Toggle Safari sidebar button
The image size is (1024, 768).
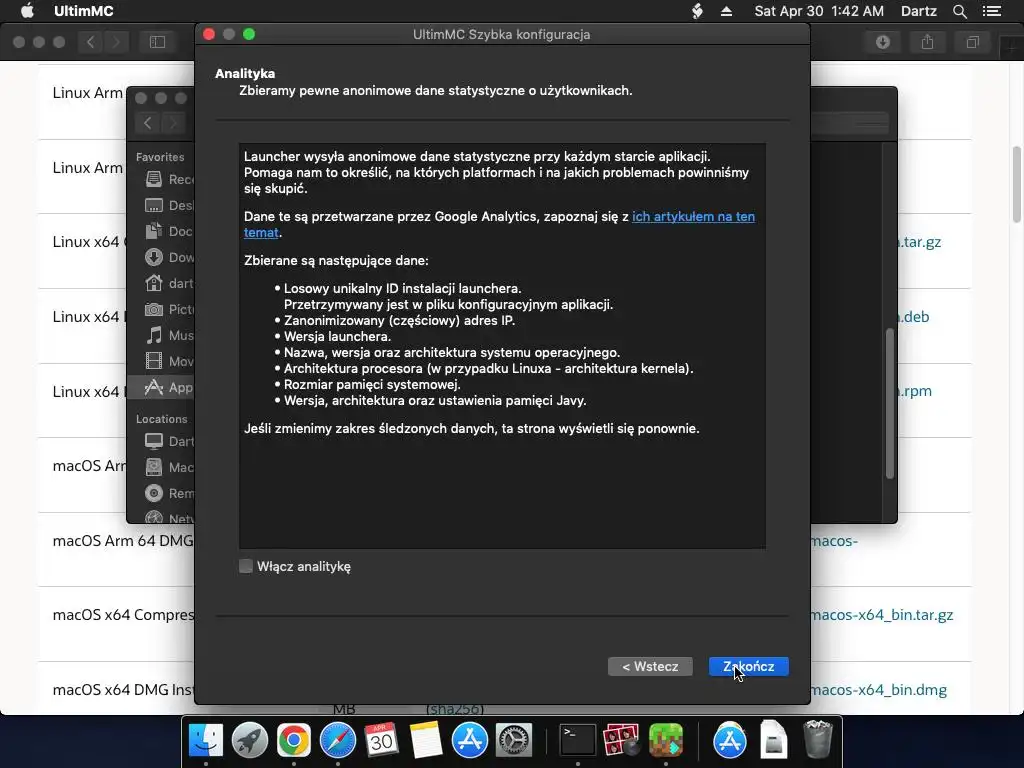coord(157,42)
